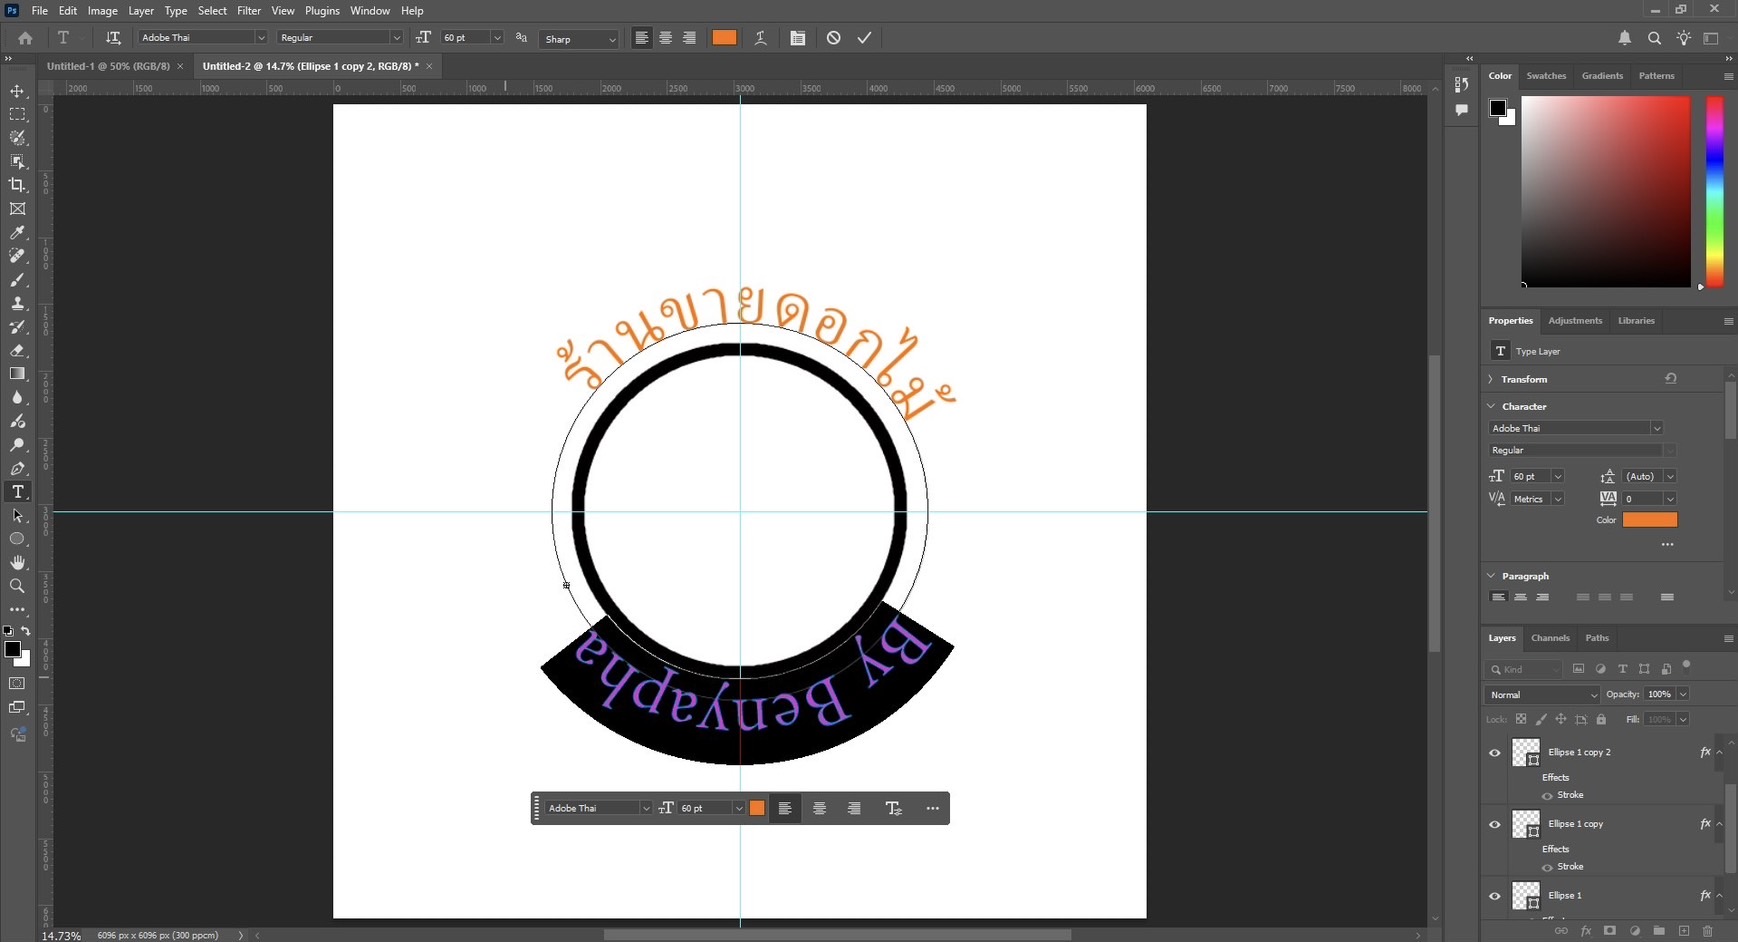Open the Sharp anti-aliasing dropdown
This screenshot has width=1738, height=942.
[x=579, y=39]
